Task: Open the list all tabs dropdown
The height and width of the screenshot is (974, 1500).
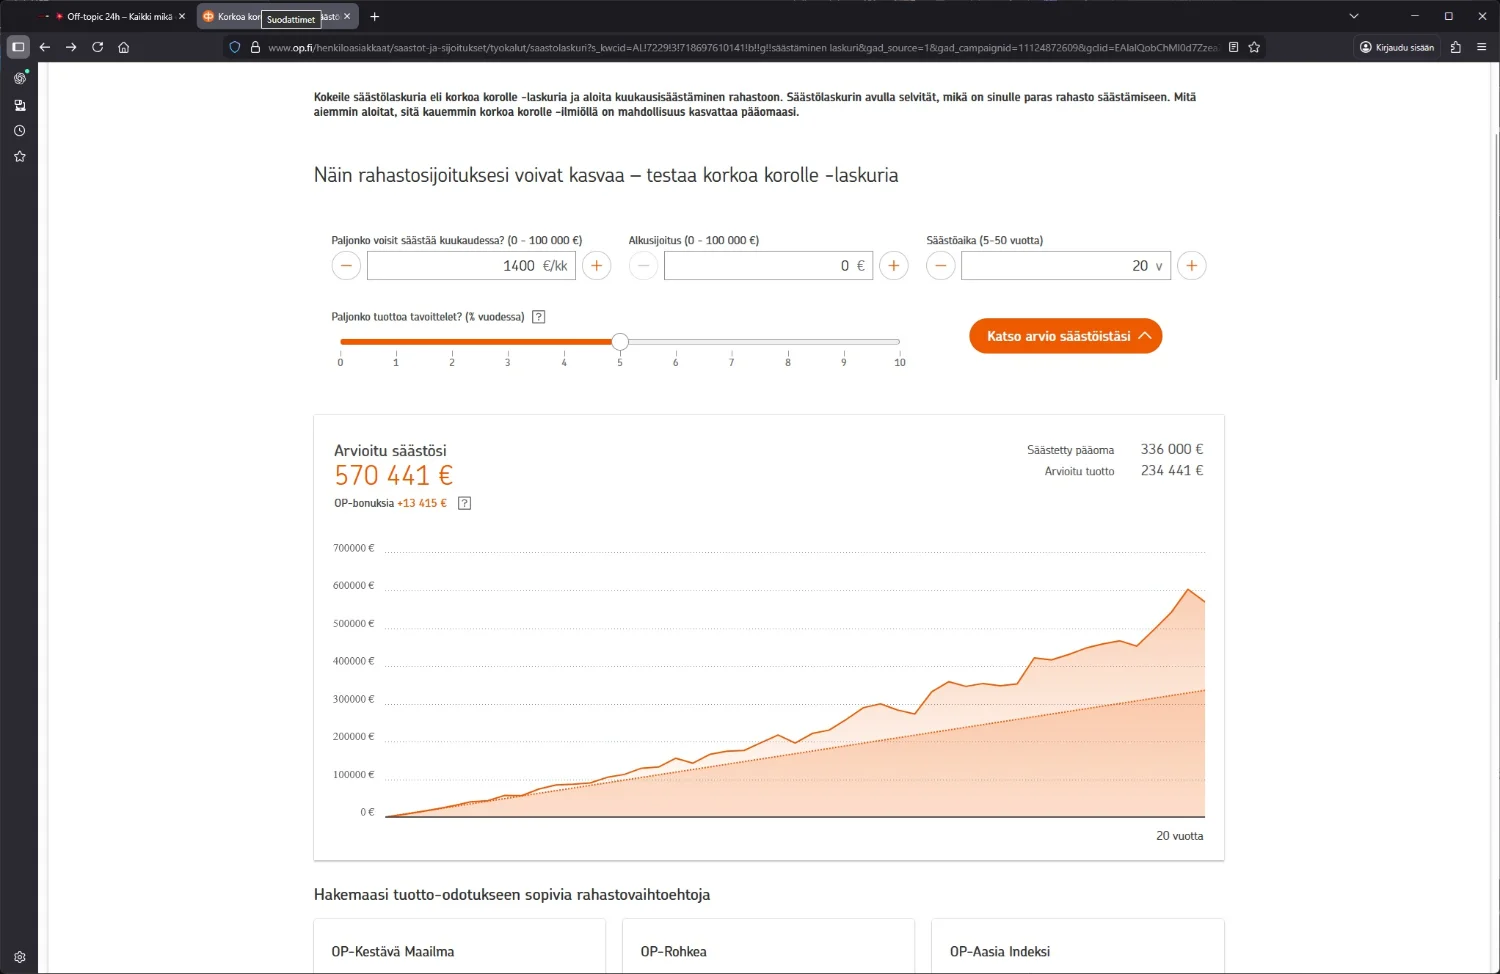Action: coord(1353,16)
